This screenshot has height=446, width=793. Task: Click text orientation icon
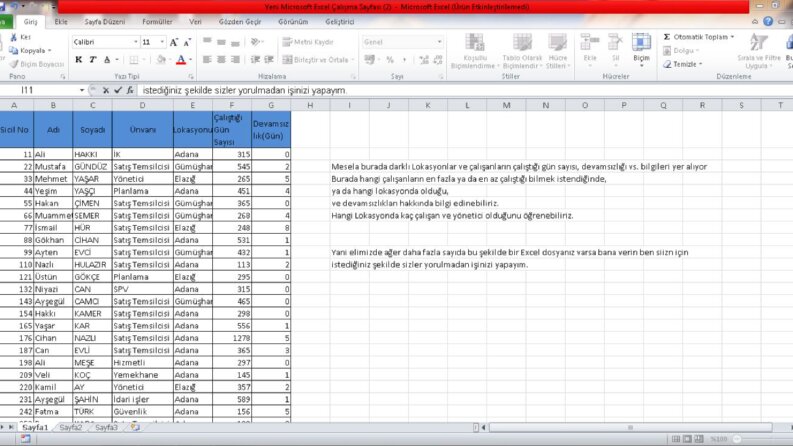[x=256, y=41]
